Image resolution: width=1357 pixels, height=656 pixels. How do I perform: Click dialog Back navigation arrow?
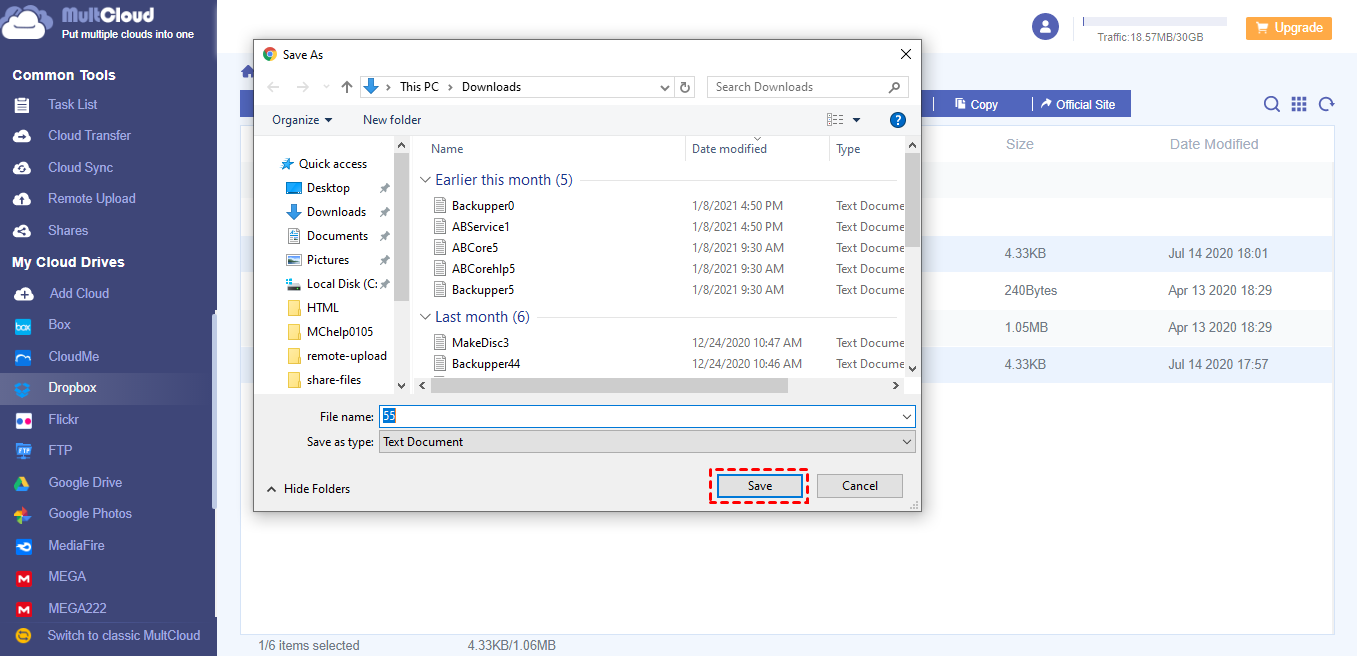point(274,87)
